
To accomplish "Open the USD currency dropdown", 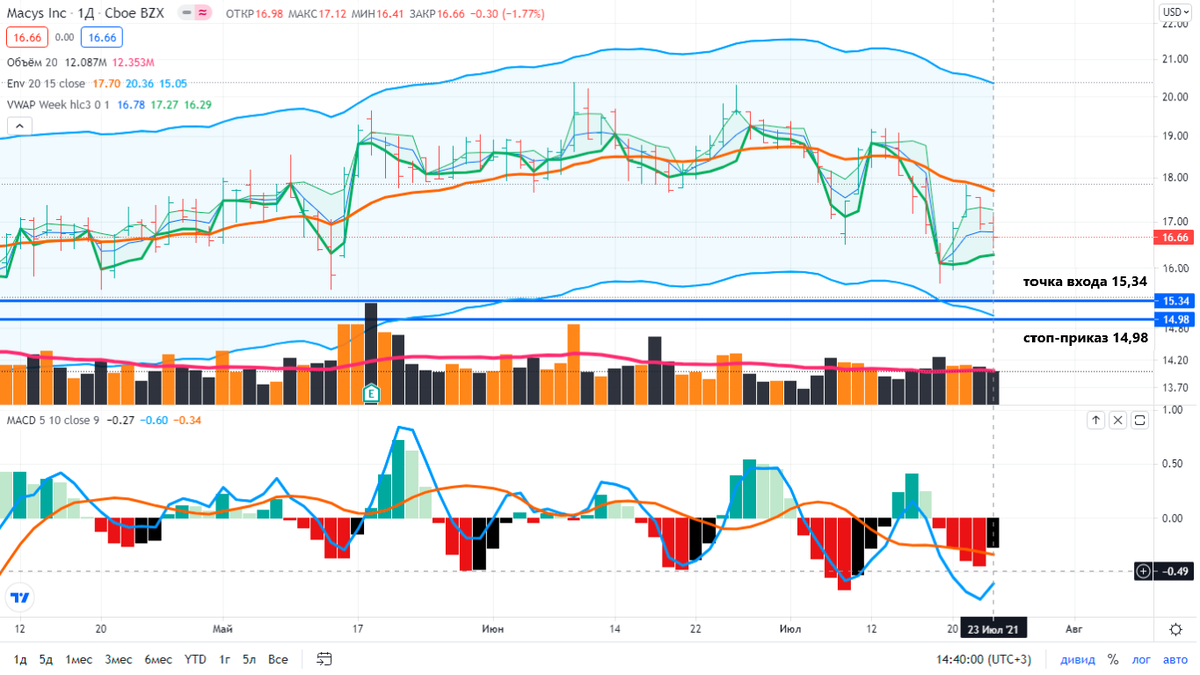I will 1175,12.
